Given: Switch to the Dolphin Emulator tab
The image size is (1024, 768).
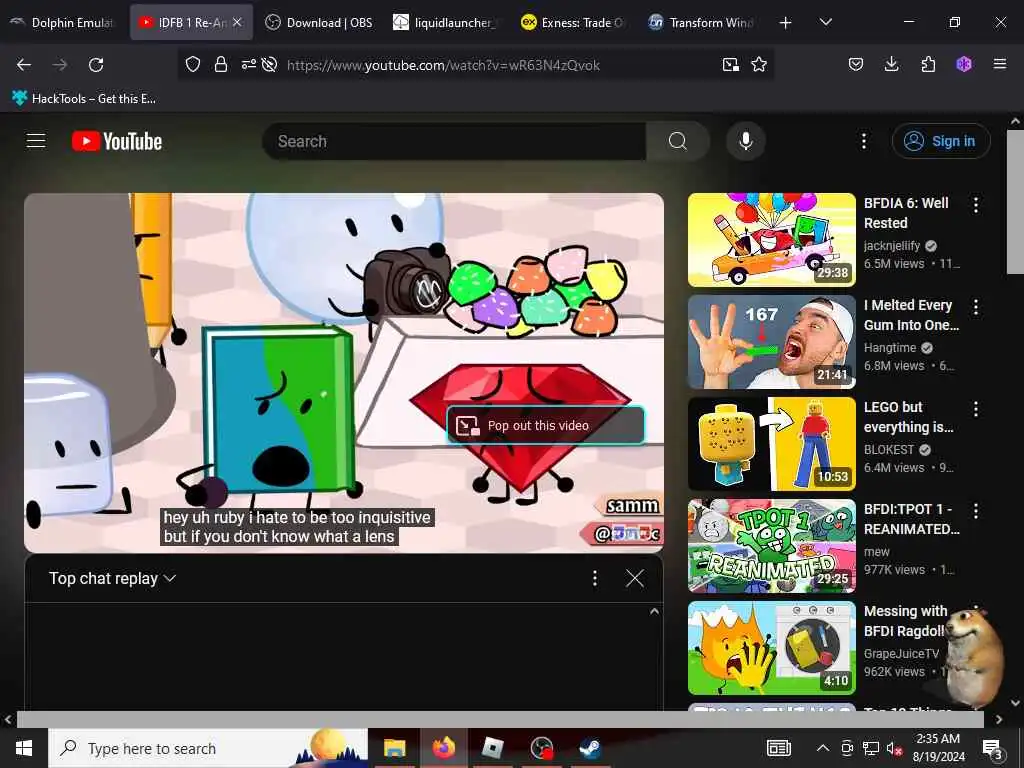Looking at the screenshot, I should pos(62,22).
